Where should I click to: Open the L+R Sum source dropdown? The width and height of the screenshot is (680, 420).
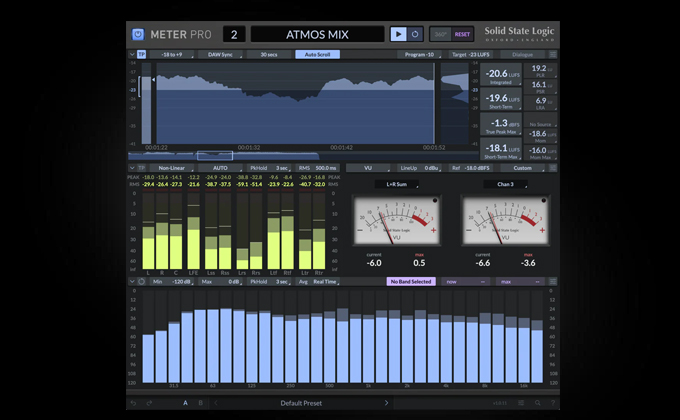click(397, 184)
